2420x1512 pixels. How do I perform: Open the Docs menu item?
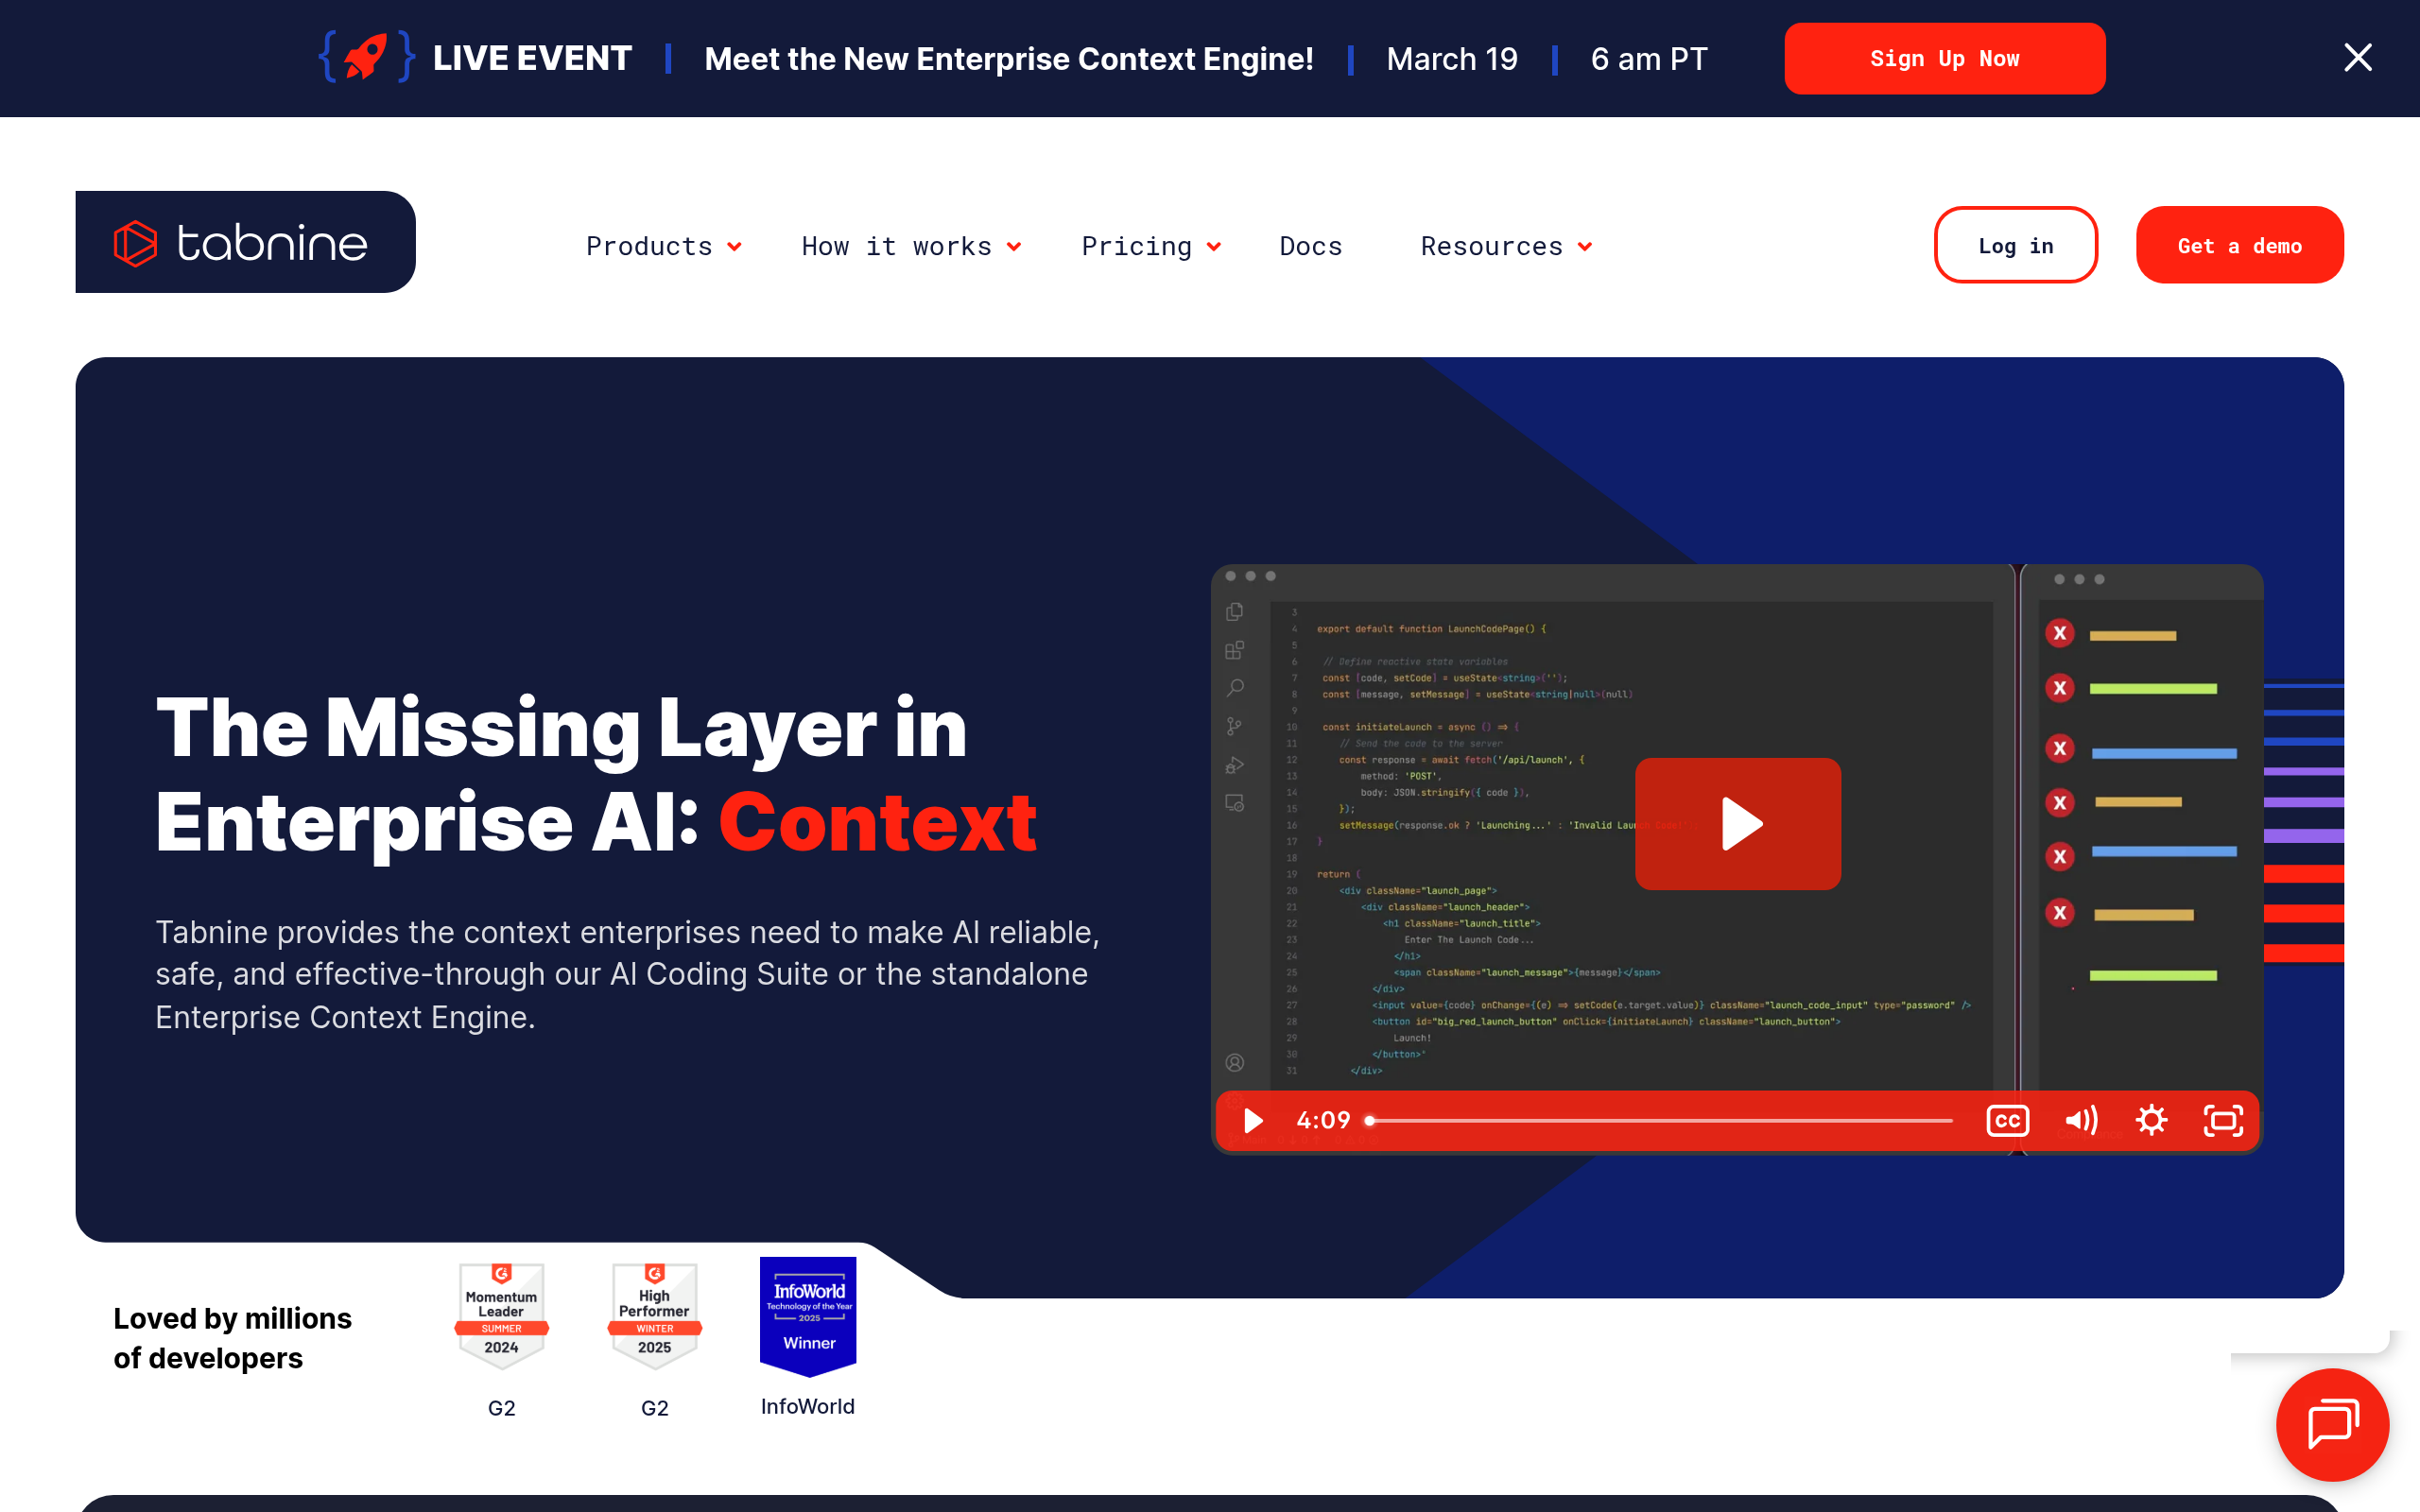[x=1310, y=246]
